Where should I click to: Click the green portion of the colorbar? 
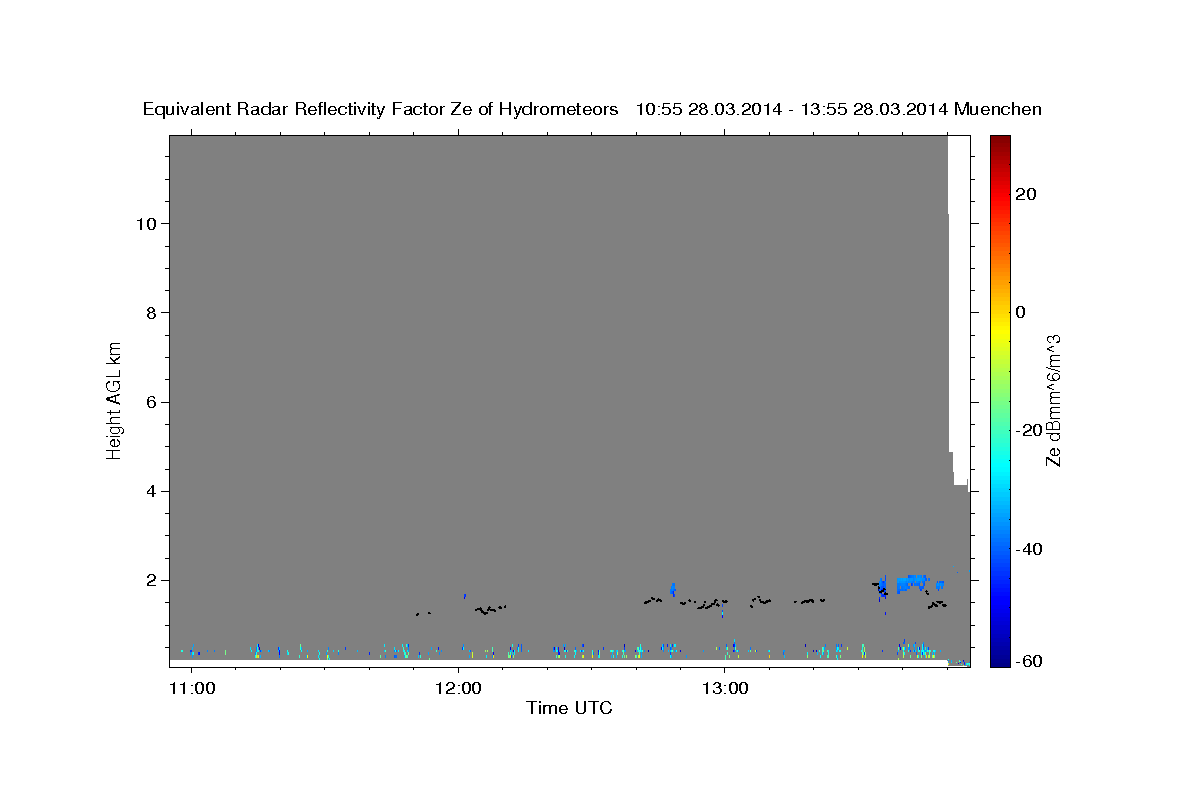[1000, 400]
